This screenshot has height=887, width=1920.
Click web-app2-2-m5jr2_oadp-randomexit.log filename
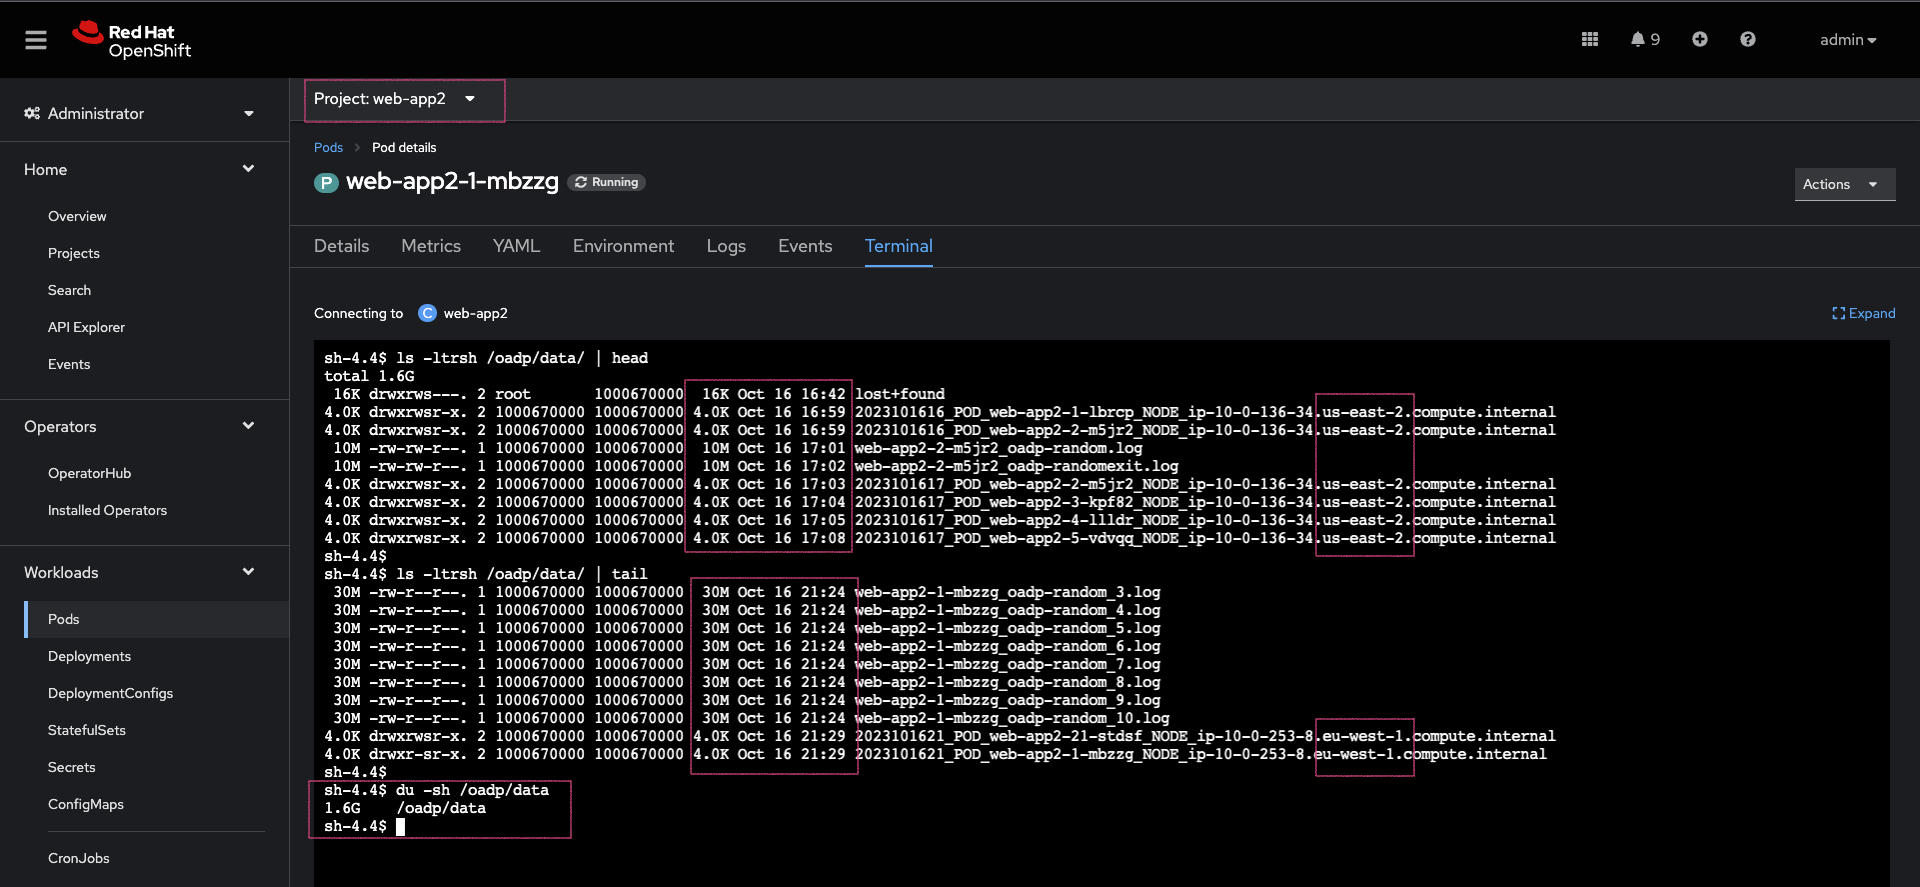pyautogui.click(x=1017, y=467)
